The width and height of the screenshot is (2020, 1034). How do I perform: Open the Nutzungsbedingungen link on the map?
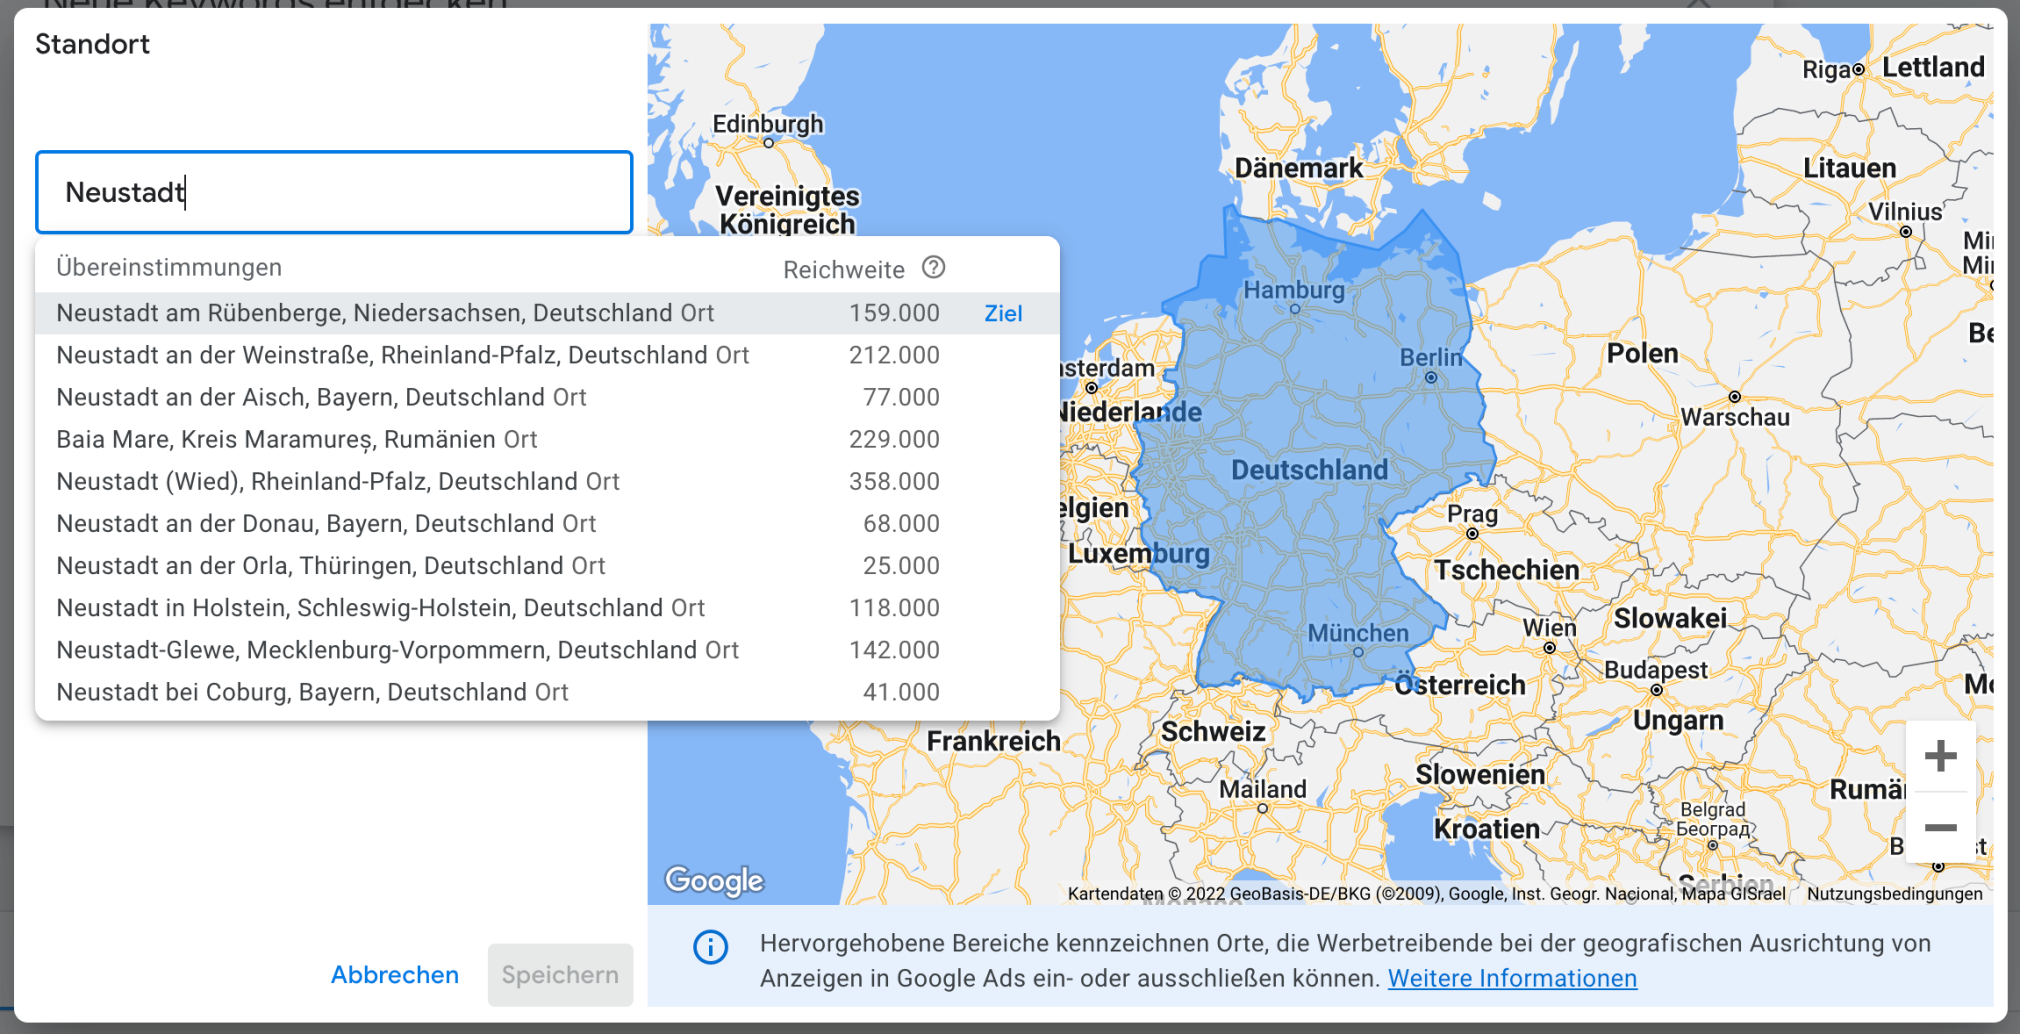1894,894
